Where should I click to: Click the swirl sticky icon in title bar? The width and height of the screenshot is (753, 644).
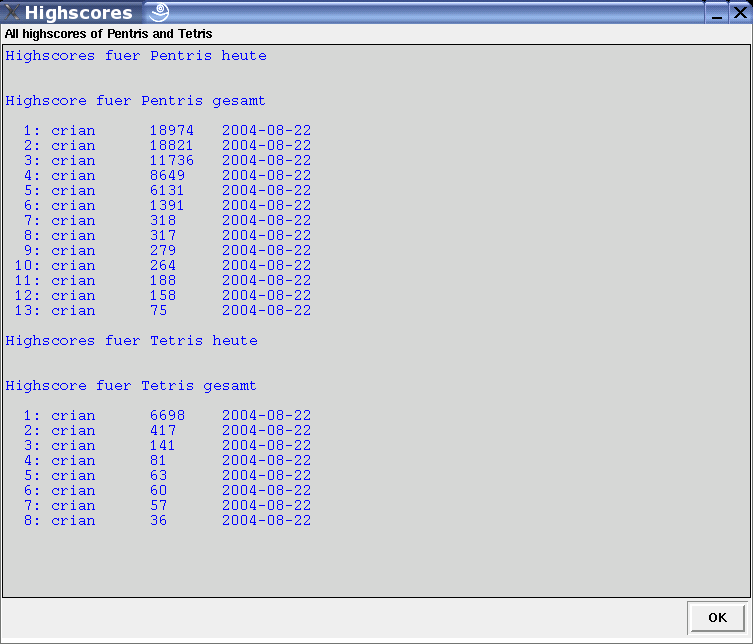click(159, 12)
